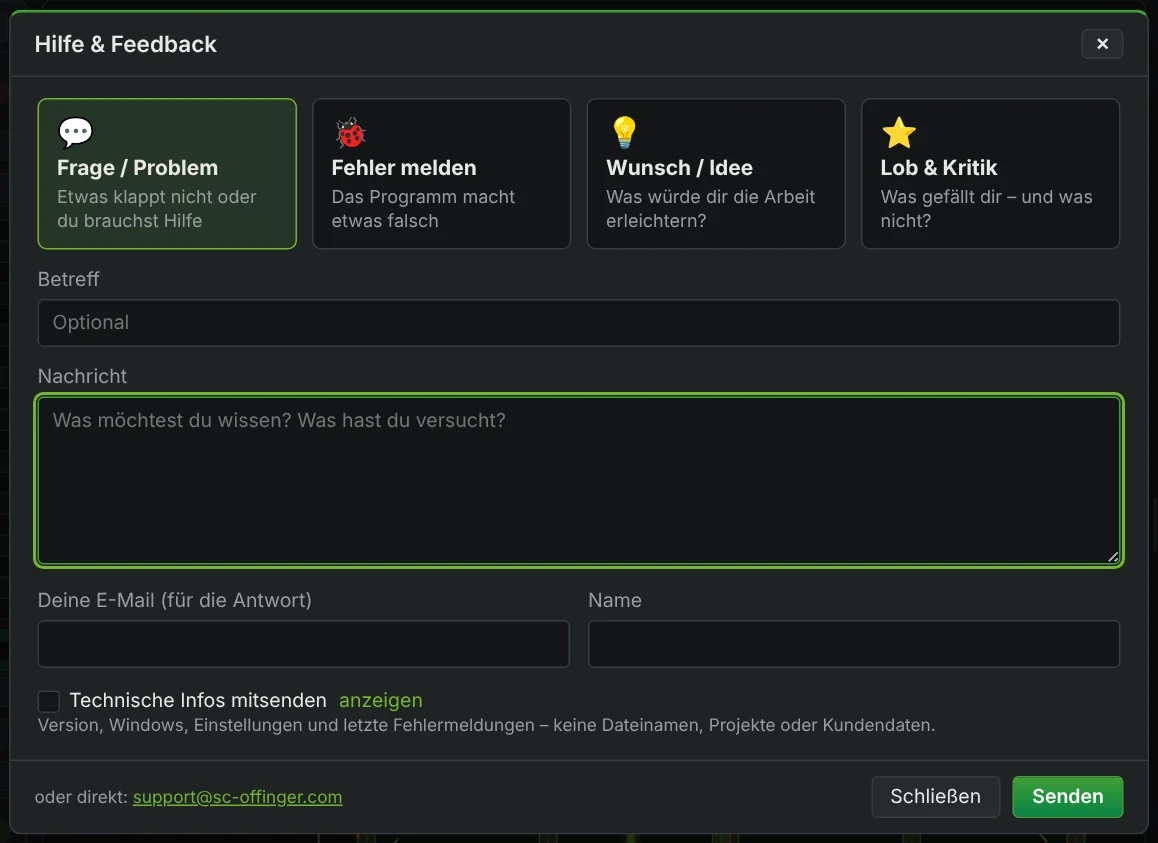Screen dimensions: 1158x843
Task: Submit feedback with the Senden button
Action: 1068,796
